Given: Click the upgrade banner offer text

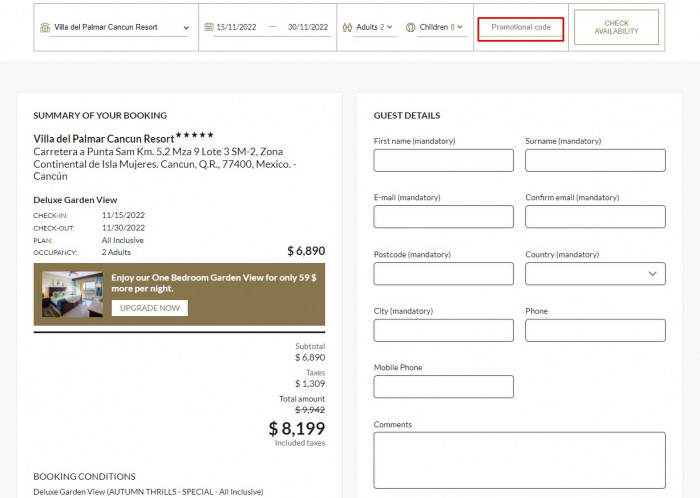Looking at the screenshot, I should [x=214, y=283].
